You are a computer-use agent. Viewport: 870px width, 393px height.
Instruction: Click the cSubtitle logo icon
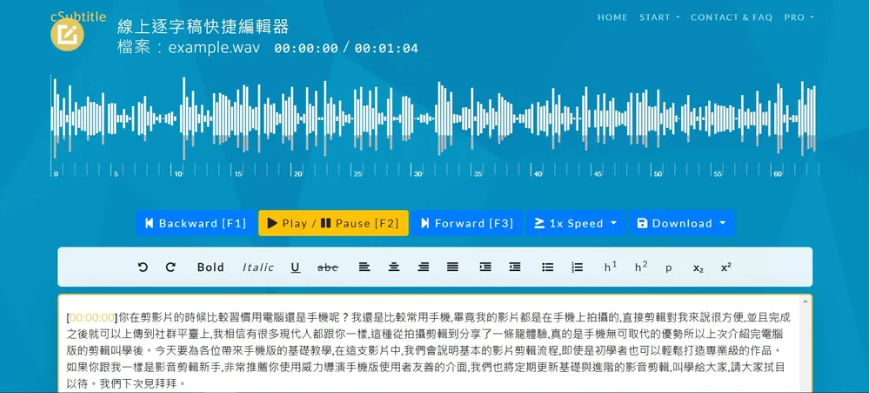67,34
